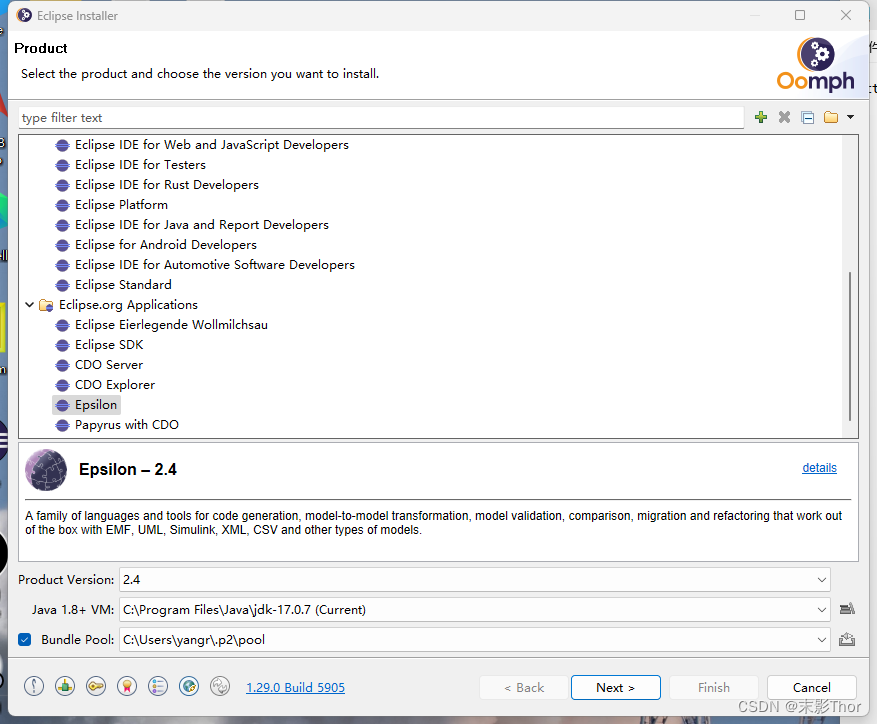Image resolution: width=877 pixels, height=724 pixels.
Task: Select Eclipse IDE for Java and Report Developers
Action: click(202, 225)
